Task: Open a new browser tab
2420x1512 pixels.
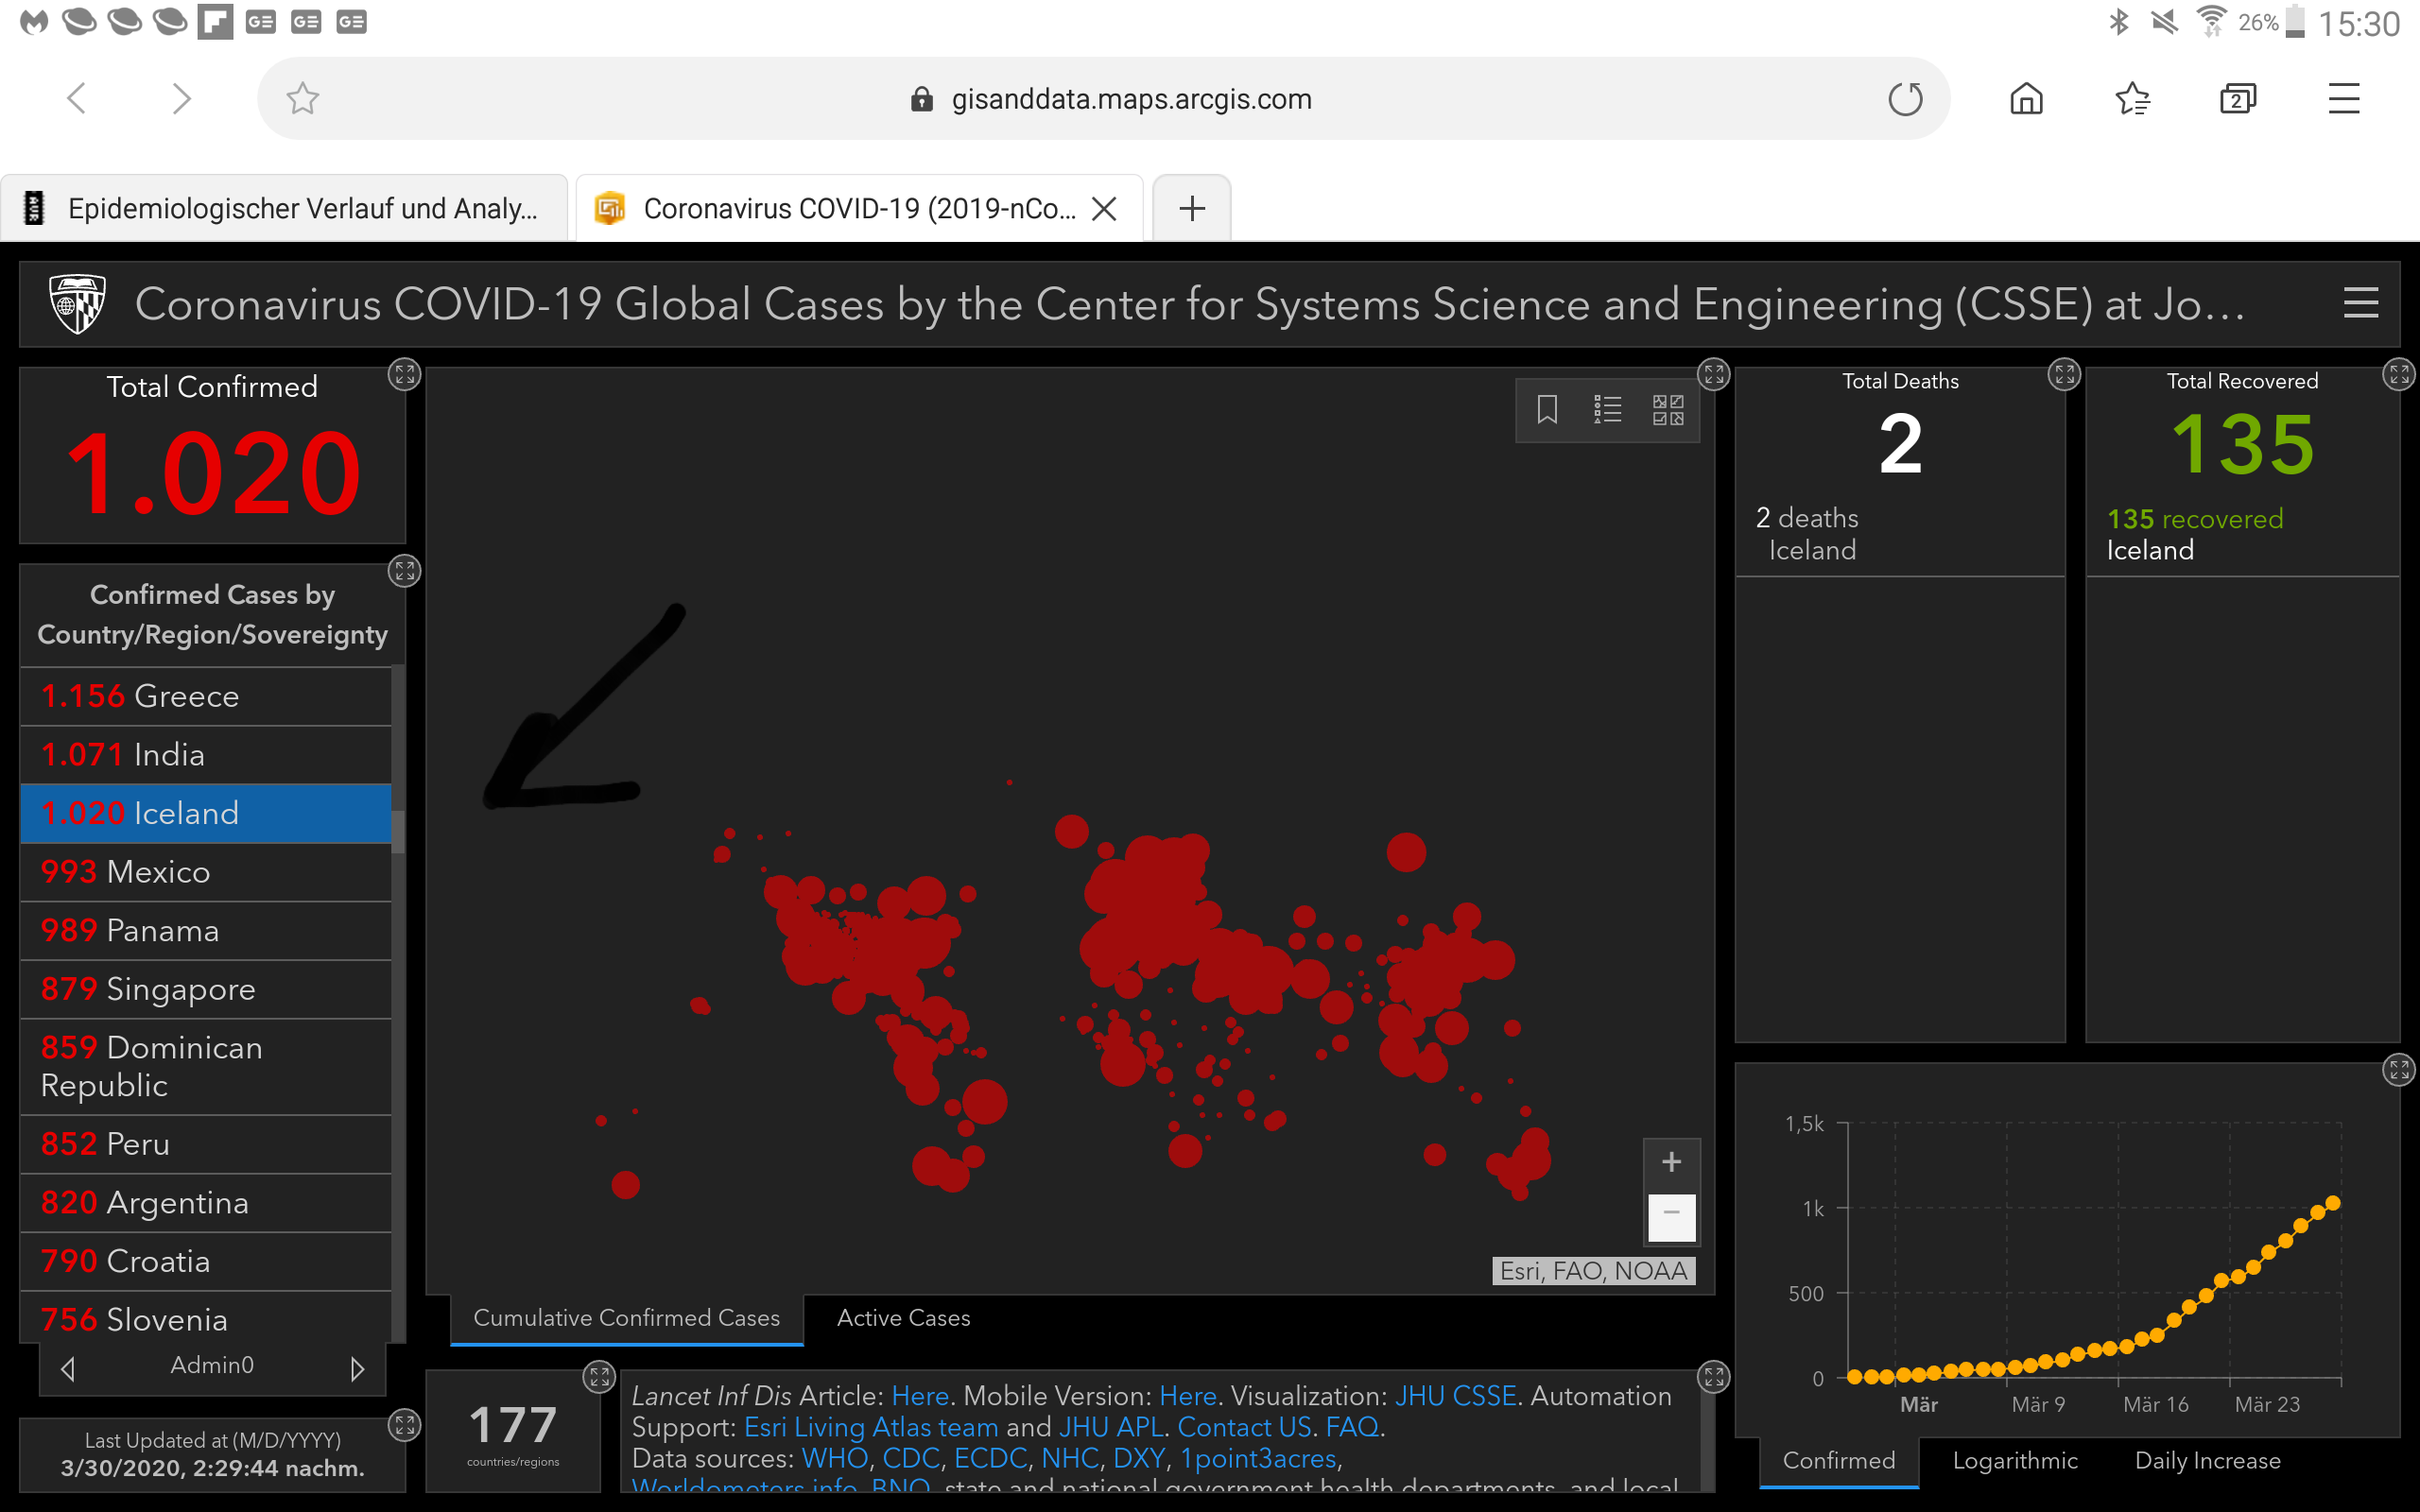Action: pos(1191,208)
